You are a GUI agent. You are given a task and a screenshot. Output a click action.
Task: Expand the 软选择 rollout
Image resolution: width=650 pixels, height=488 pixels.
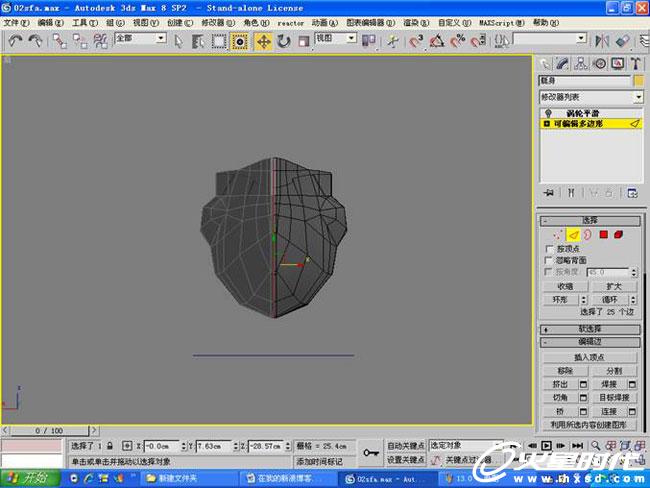tap(590, 329)
